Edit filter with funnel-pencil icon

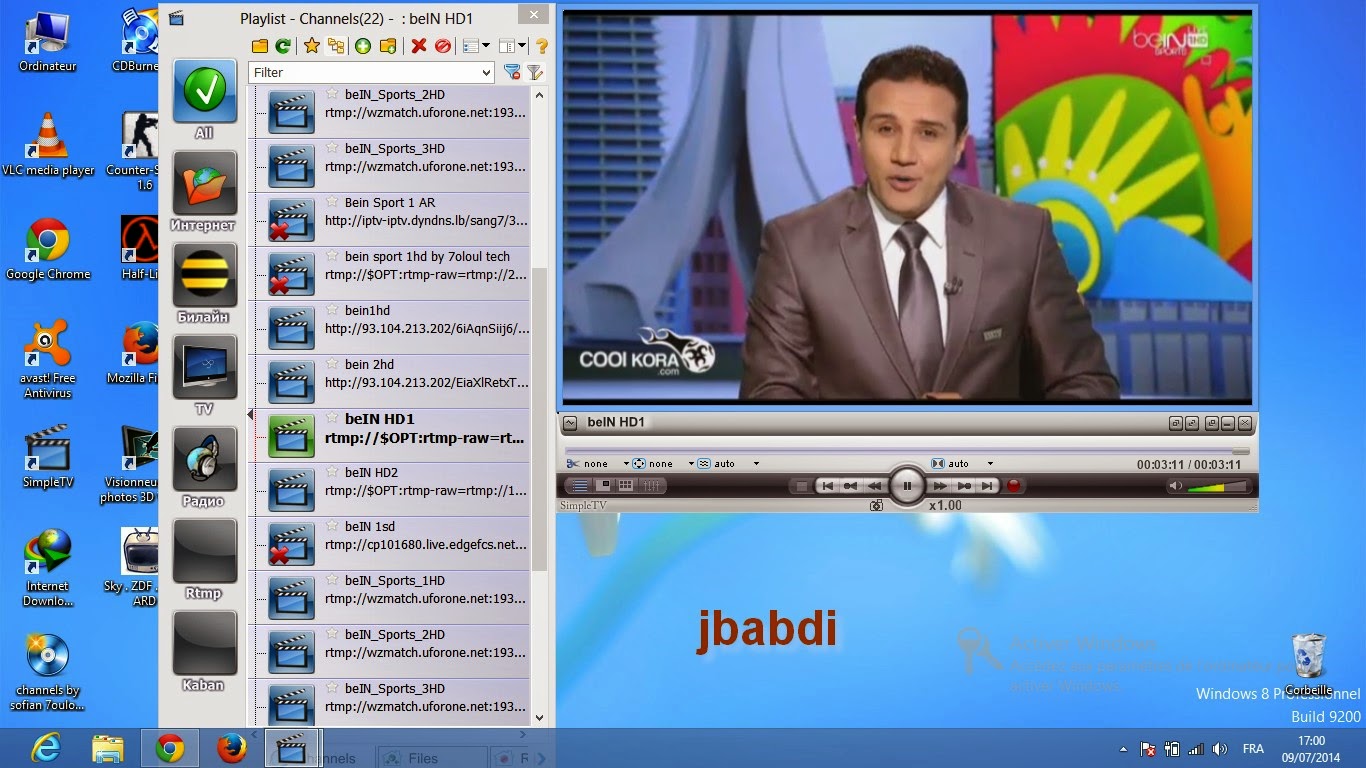pos(535,72)
